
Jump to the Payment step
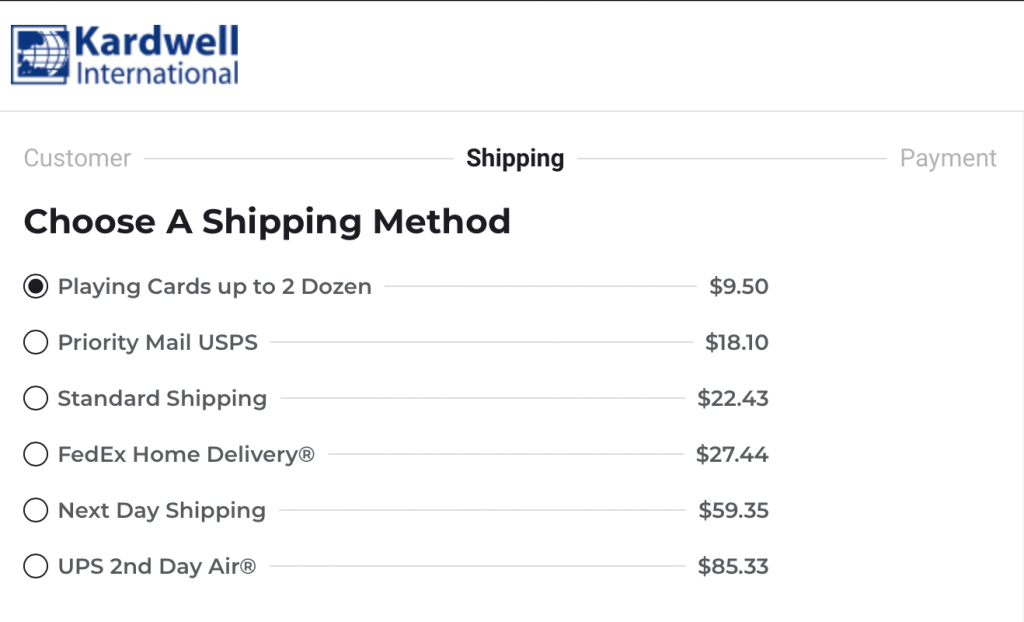pyautogui.click(x=948, y=159)
